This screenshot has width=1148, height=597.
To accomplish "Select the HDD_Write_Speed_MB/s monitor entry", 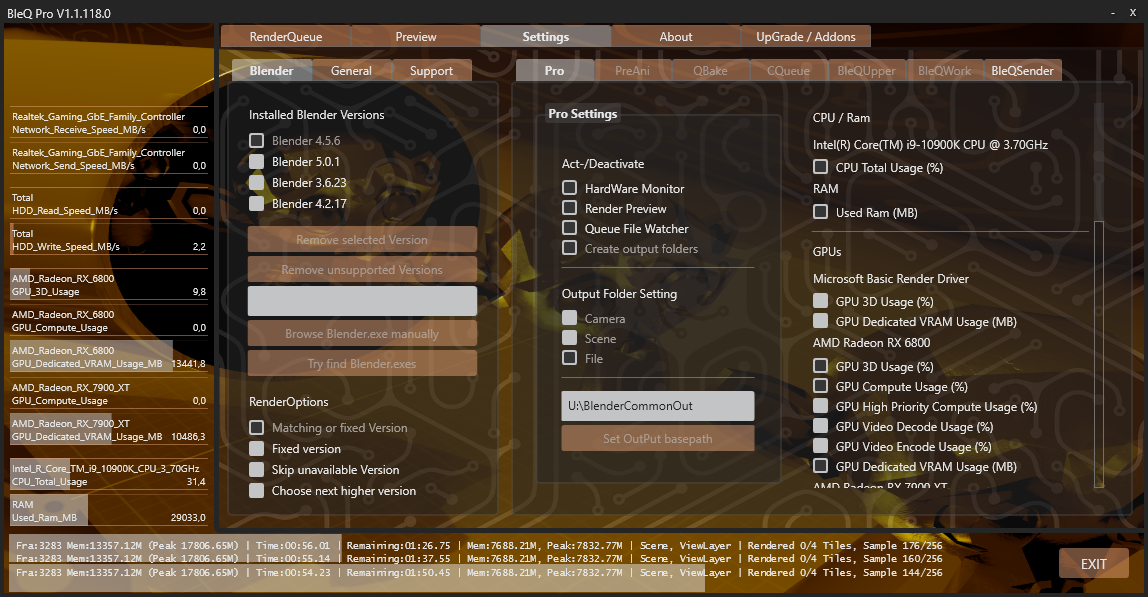I will (x=109, y=240).
